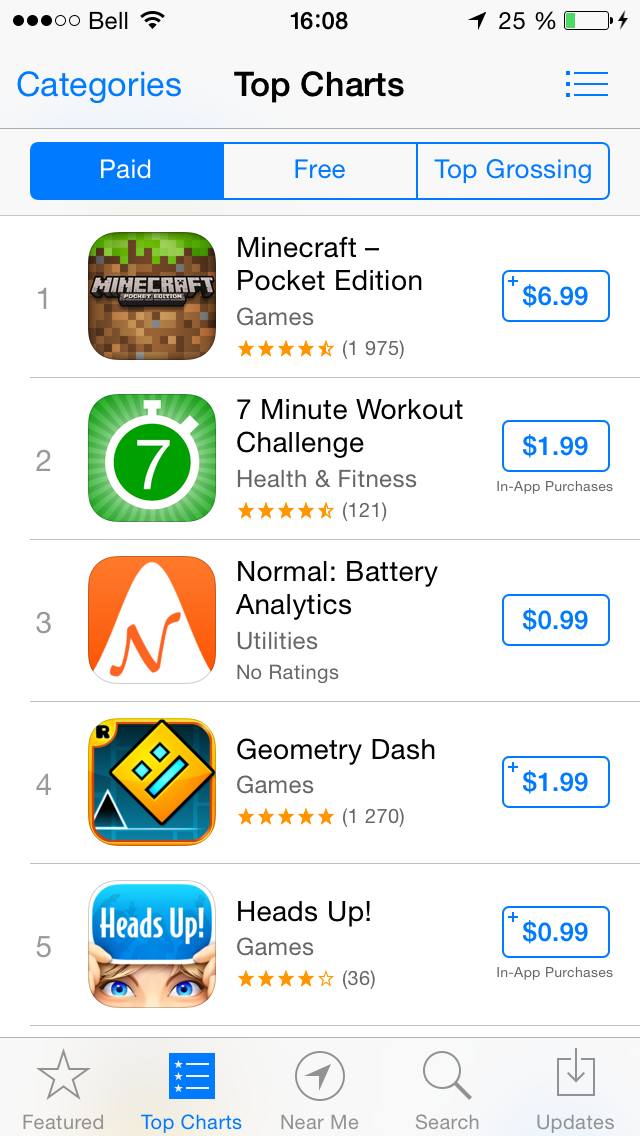Viewport: 640px width, 1136px height.
Task: Select the Paid segment
Action: 126,170
